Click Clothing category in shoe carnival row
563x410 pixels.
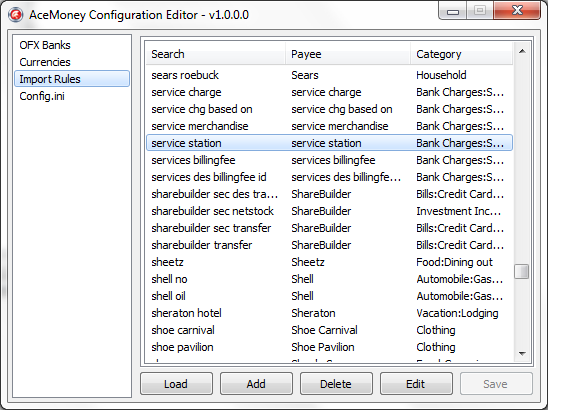[436, 330]
